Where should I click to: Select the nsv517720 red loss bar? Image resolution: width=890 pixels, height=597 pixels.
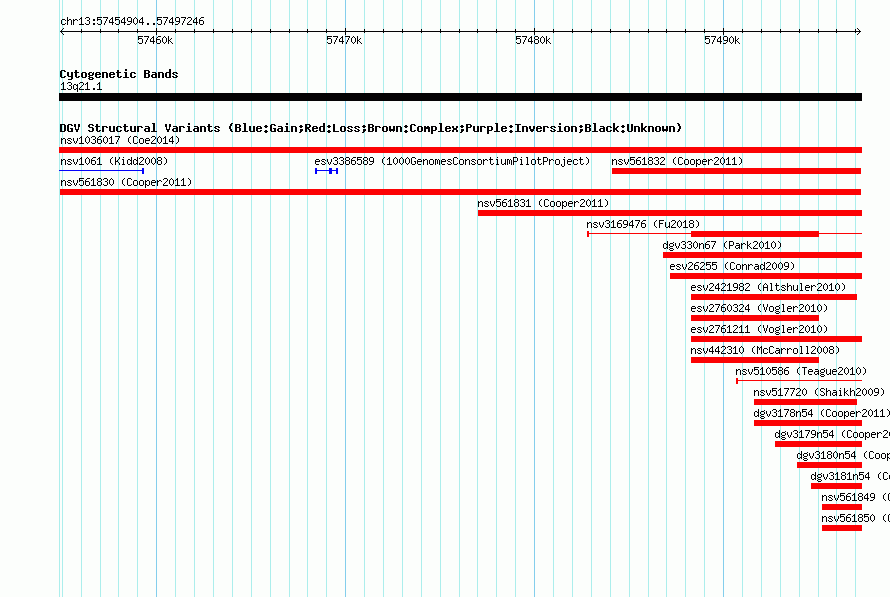[805, 402]
